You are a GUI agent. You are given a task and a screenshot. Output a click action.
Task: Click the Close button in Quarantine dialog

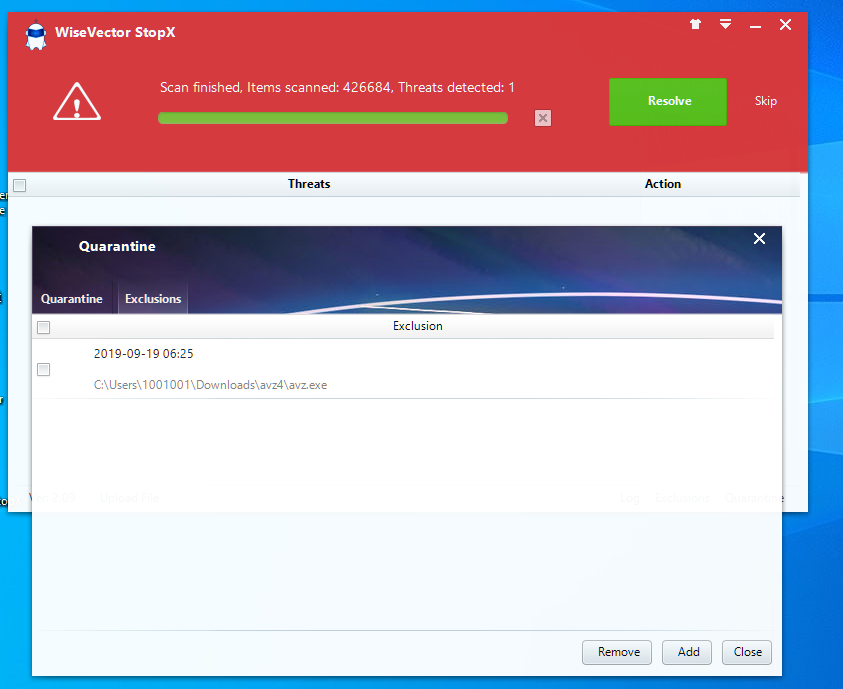point(747,652)
